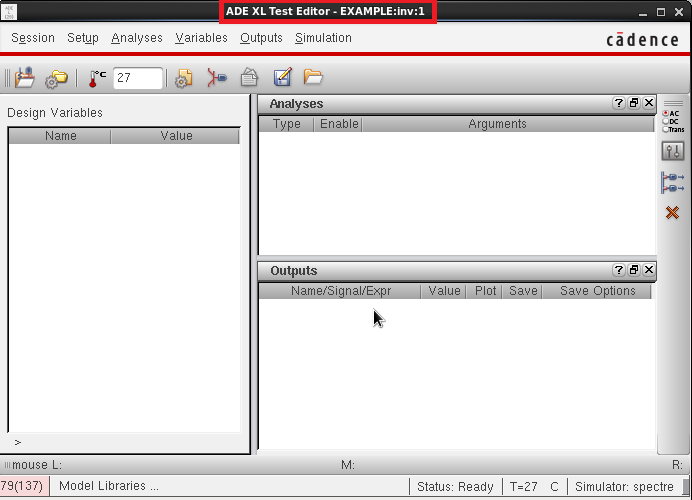
Task: Open the simulation files setup folder icon
Action: tap(56, 79)
